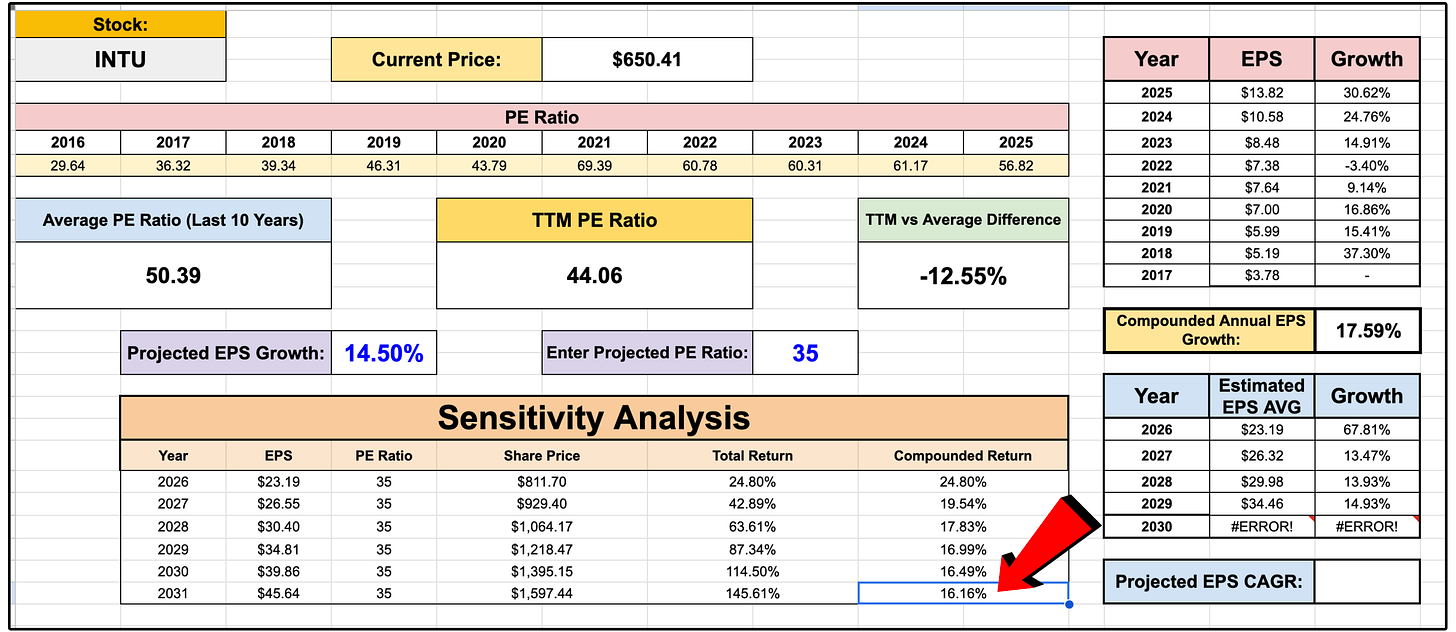
Task: Select the 2031 compounded return 16.16% cell
Action: 963,593
